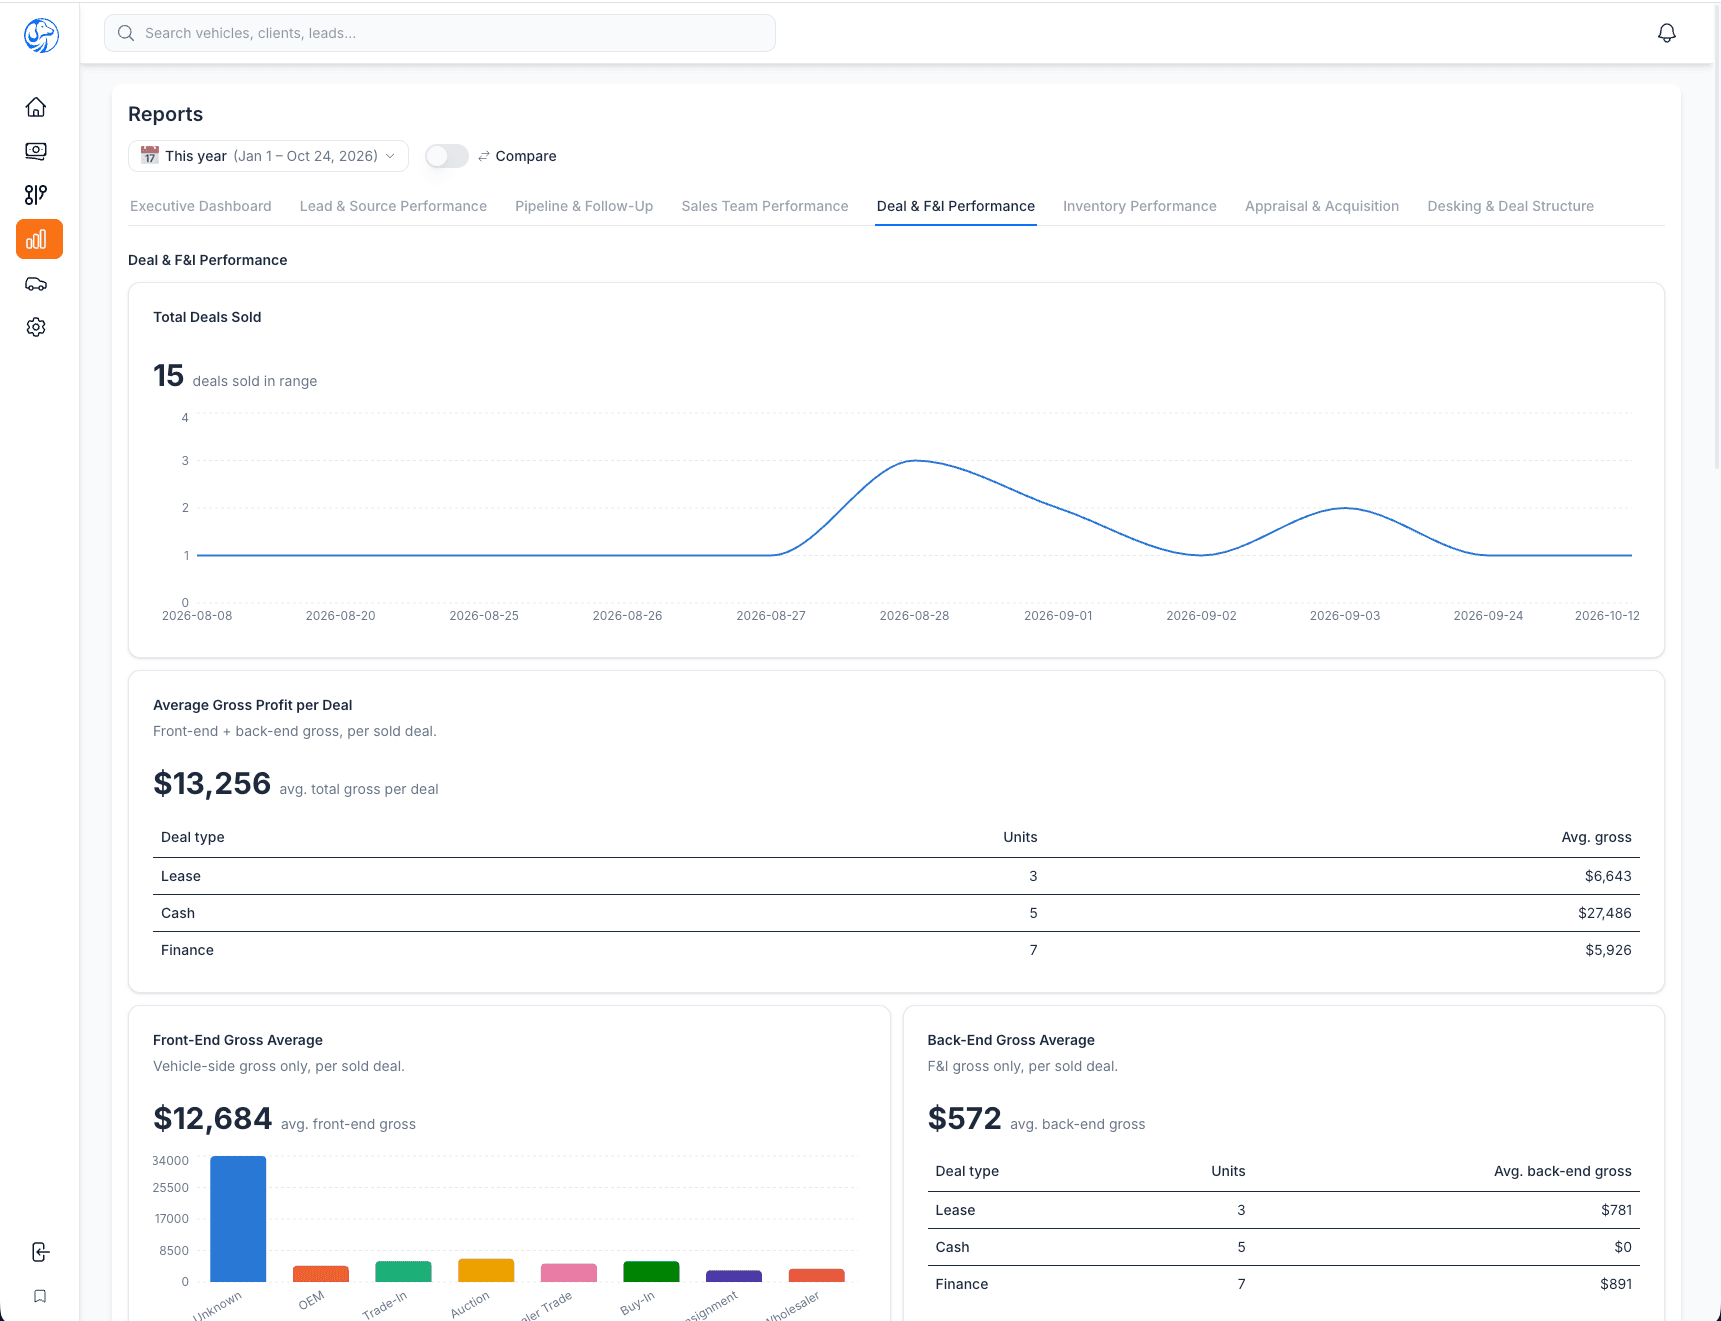
Task: Click the $5,926 Finance avg gross value
Action: click(x=1608, y=950)
